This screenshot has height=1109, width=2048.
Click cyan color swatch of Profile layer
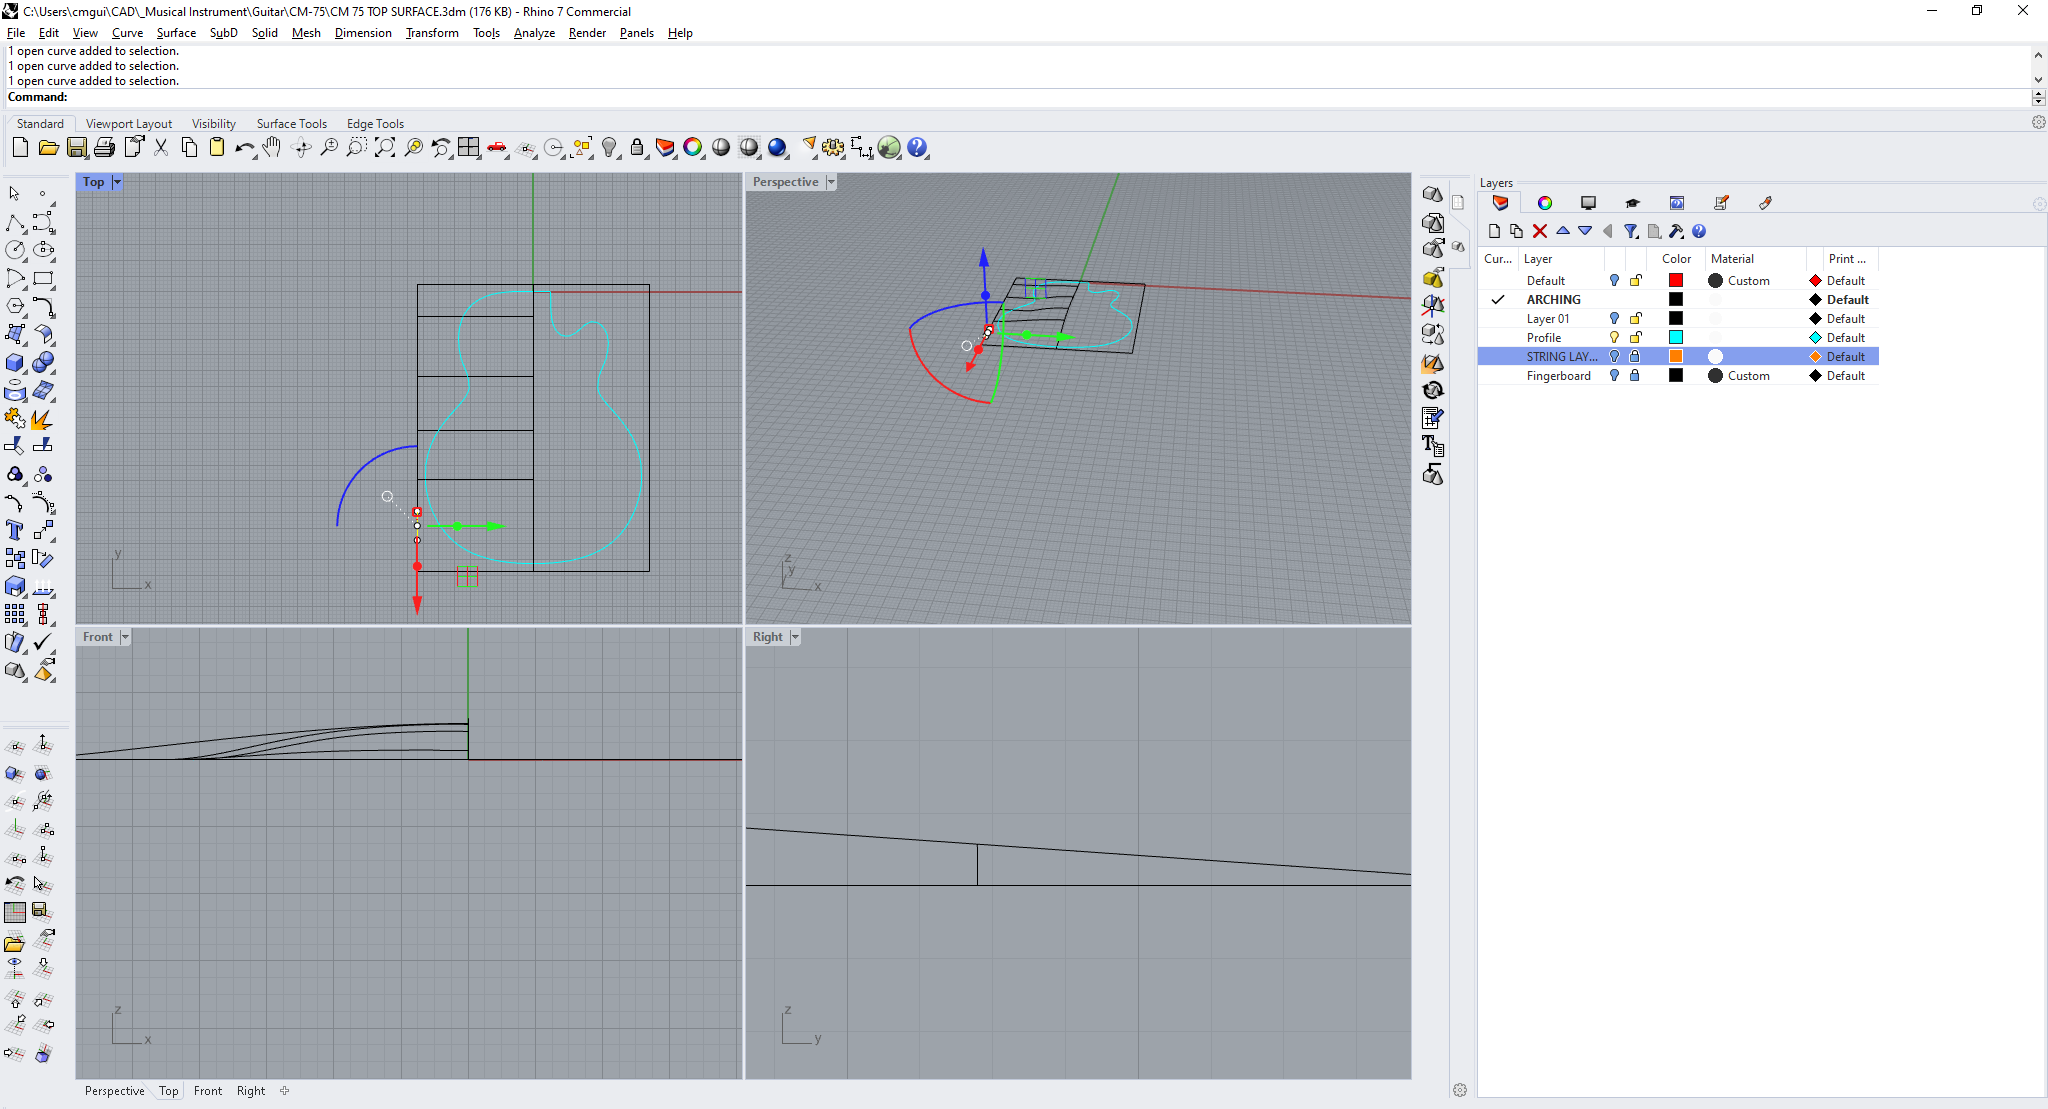point(1676,338)
